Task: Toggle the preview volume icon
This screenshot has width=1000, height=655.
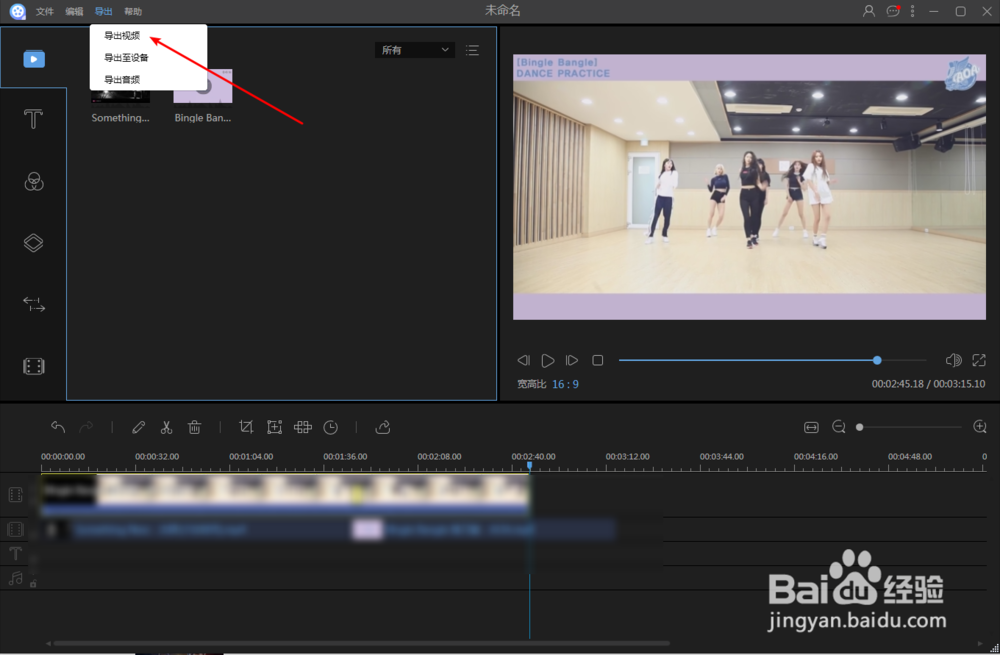Action: (953, 360)
